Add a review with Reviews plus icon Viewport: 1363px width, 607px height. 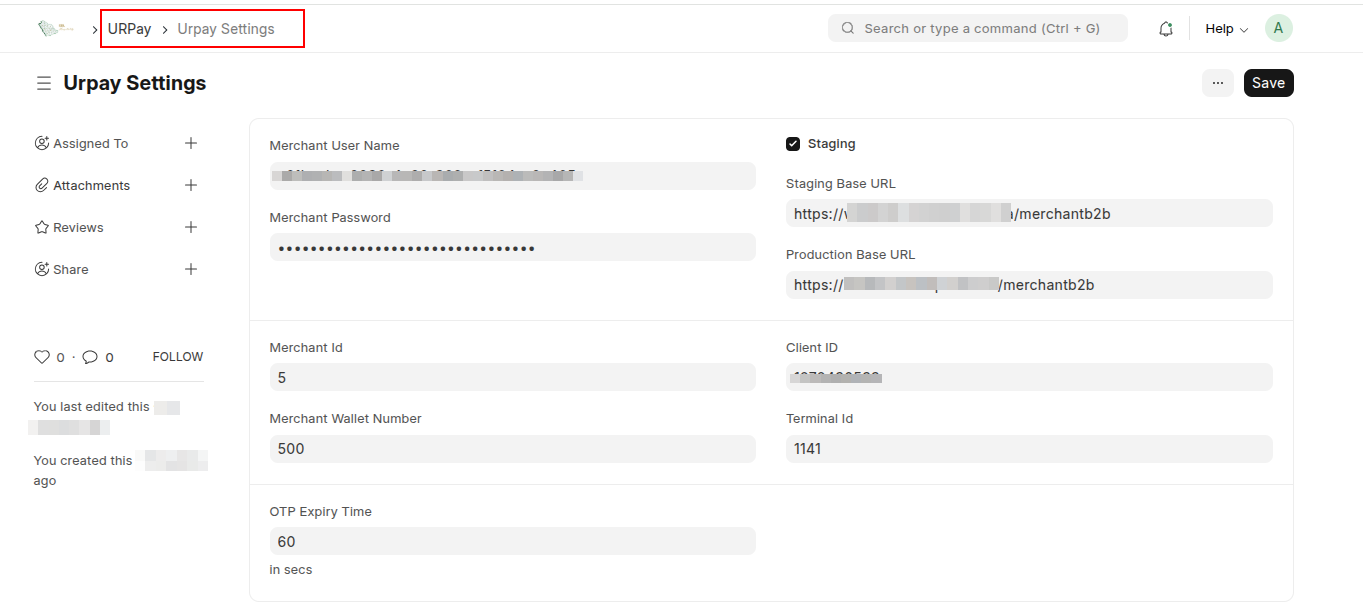tap(191, 227)
